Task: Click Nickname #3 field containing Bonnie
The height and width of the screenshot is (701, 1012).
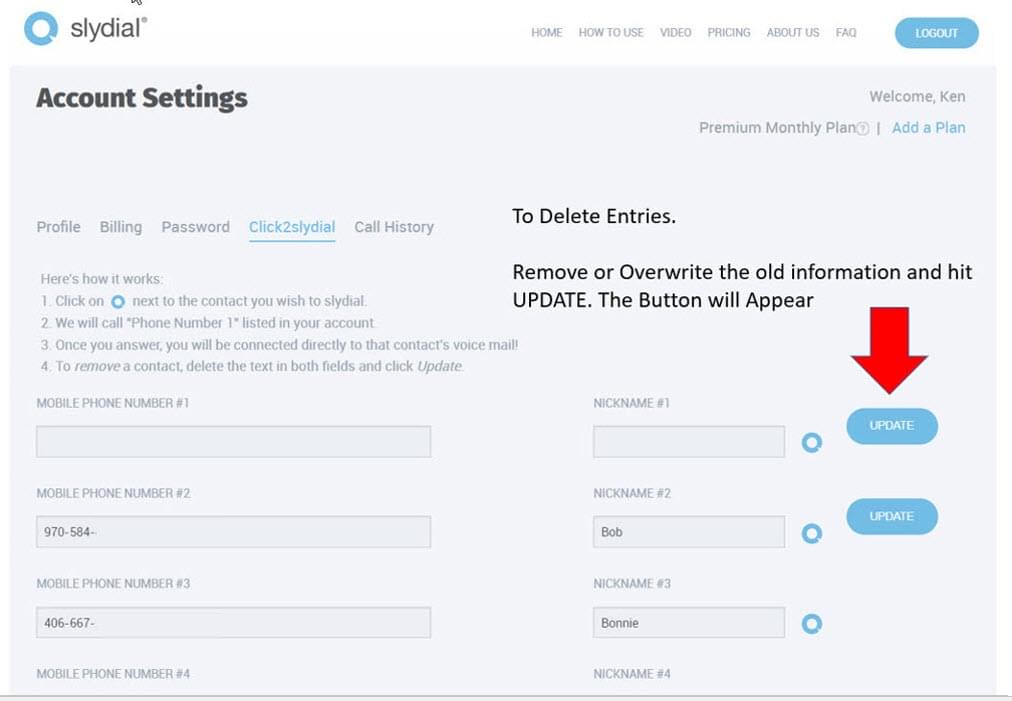Action: coord(688,623)
